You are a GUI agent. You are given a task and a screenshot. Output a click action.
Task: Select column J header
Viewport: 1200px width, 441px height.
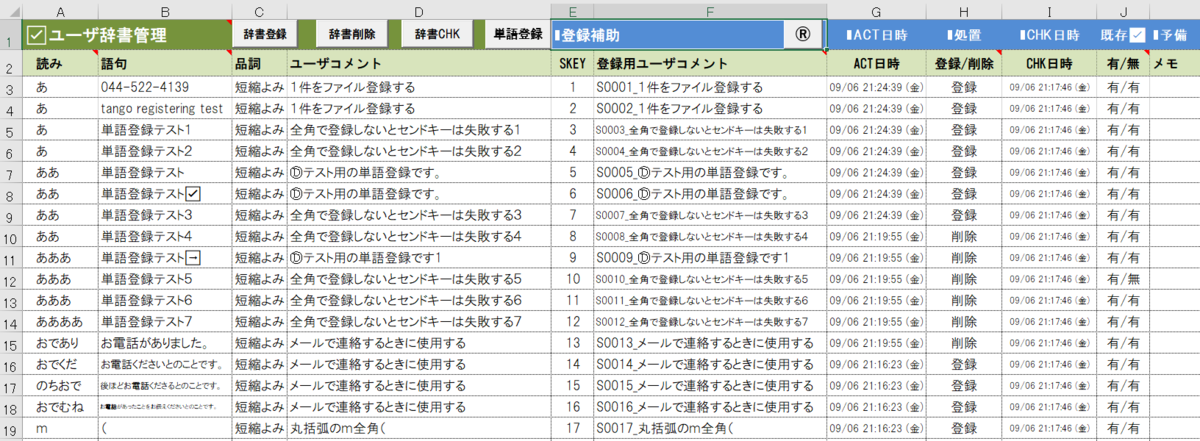(1123, 10)
